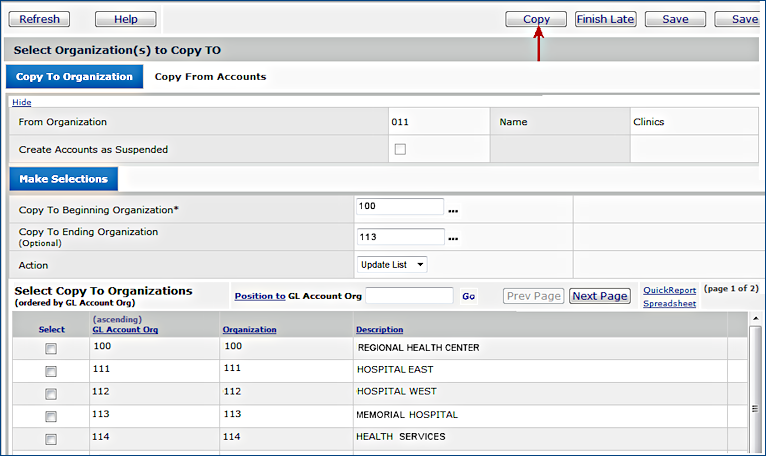The width and height of the screenshot is (766, 456).
Task: Check the Hospital West row checkbox
Action: pos(51,393)
